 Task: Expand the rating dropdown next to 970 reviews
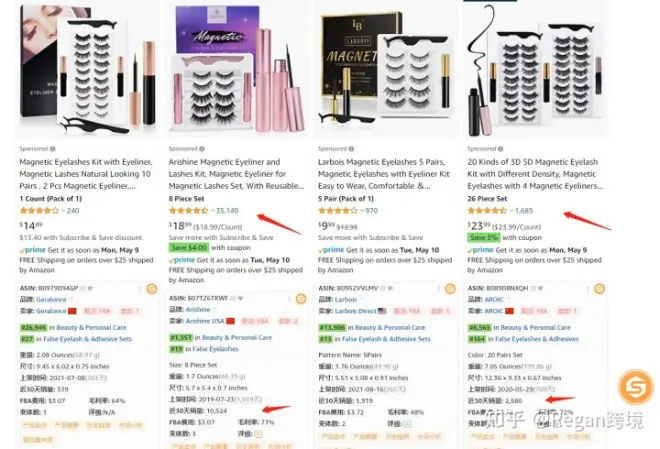coord(362,210)
